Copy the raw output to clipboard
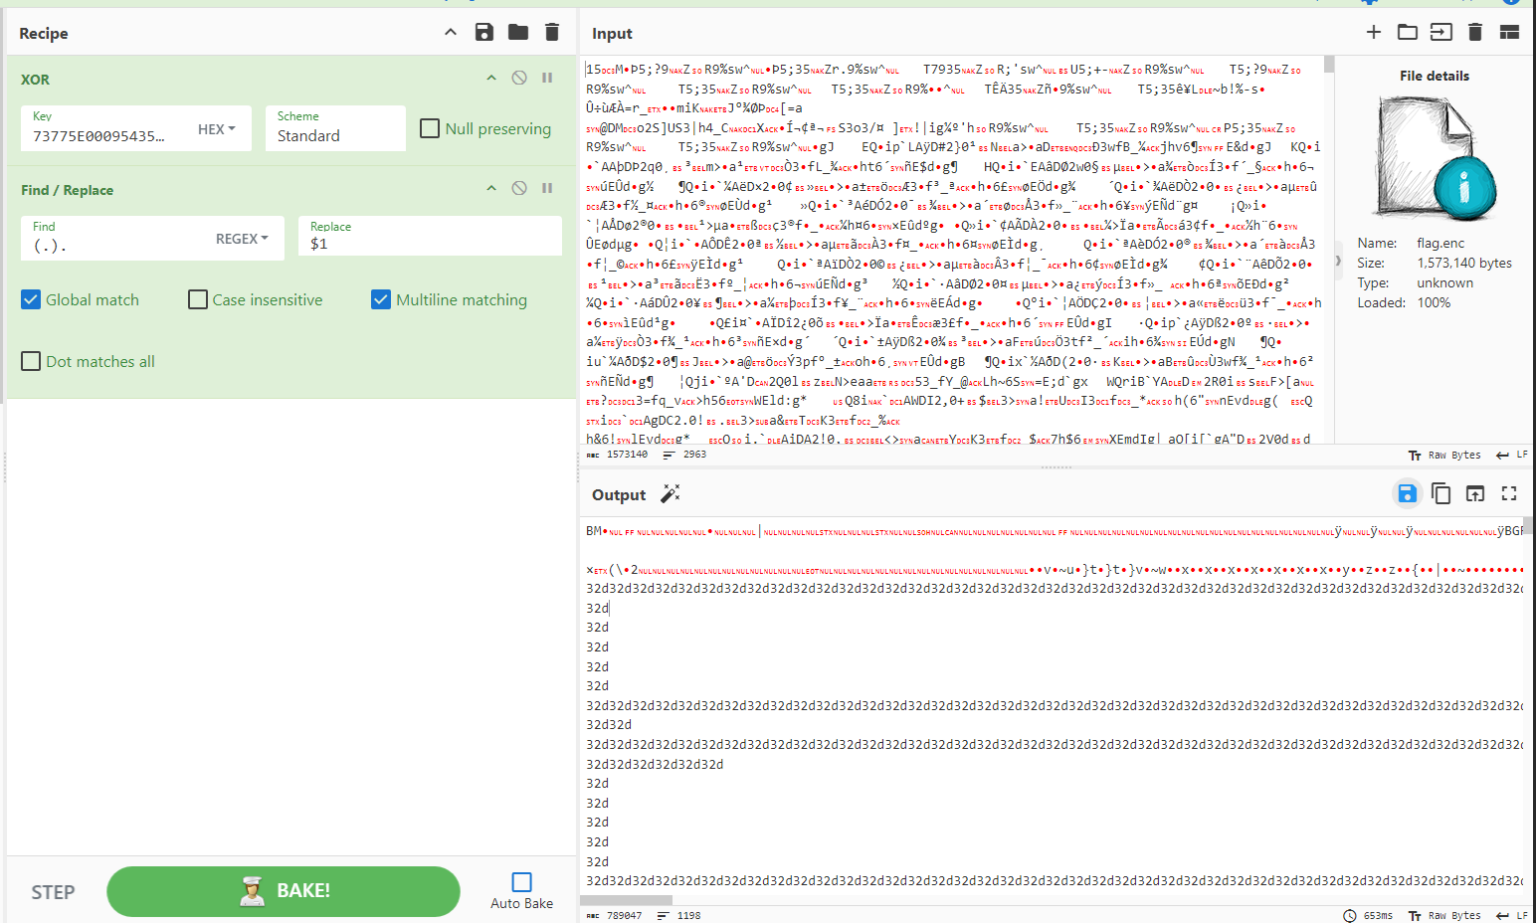The image size is (1536, 923). pos(1441,494)
